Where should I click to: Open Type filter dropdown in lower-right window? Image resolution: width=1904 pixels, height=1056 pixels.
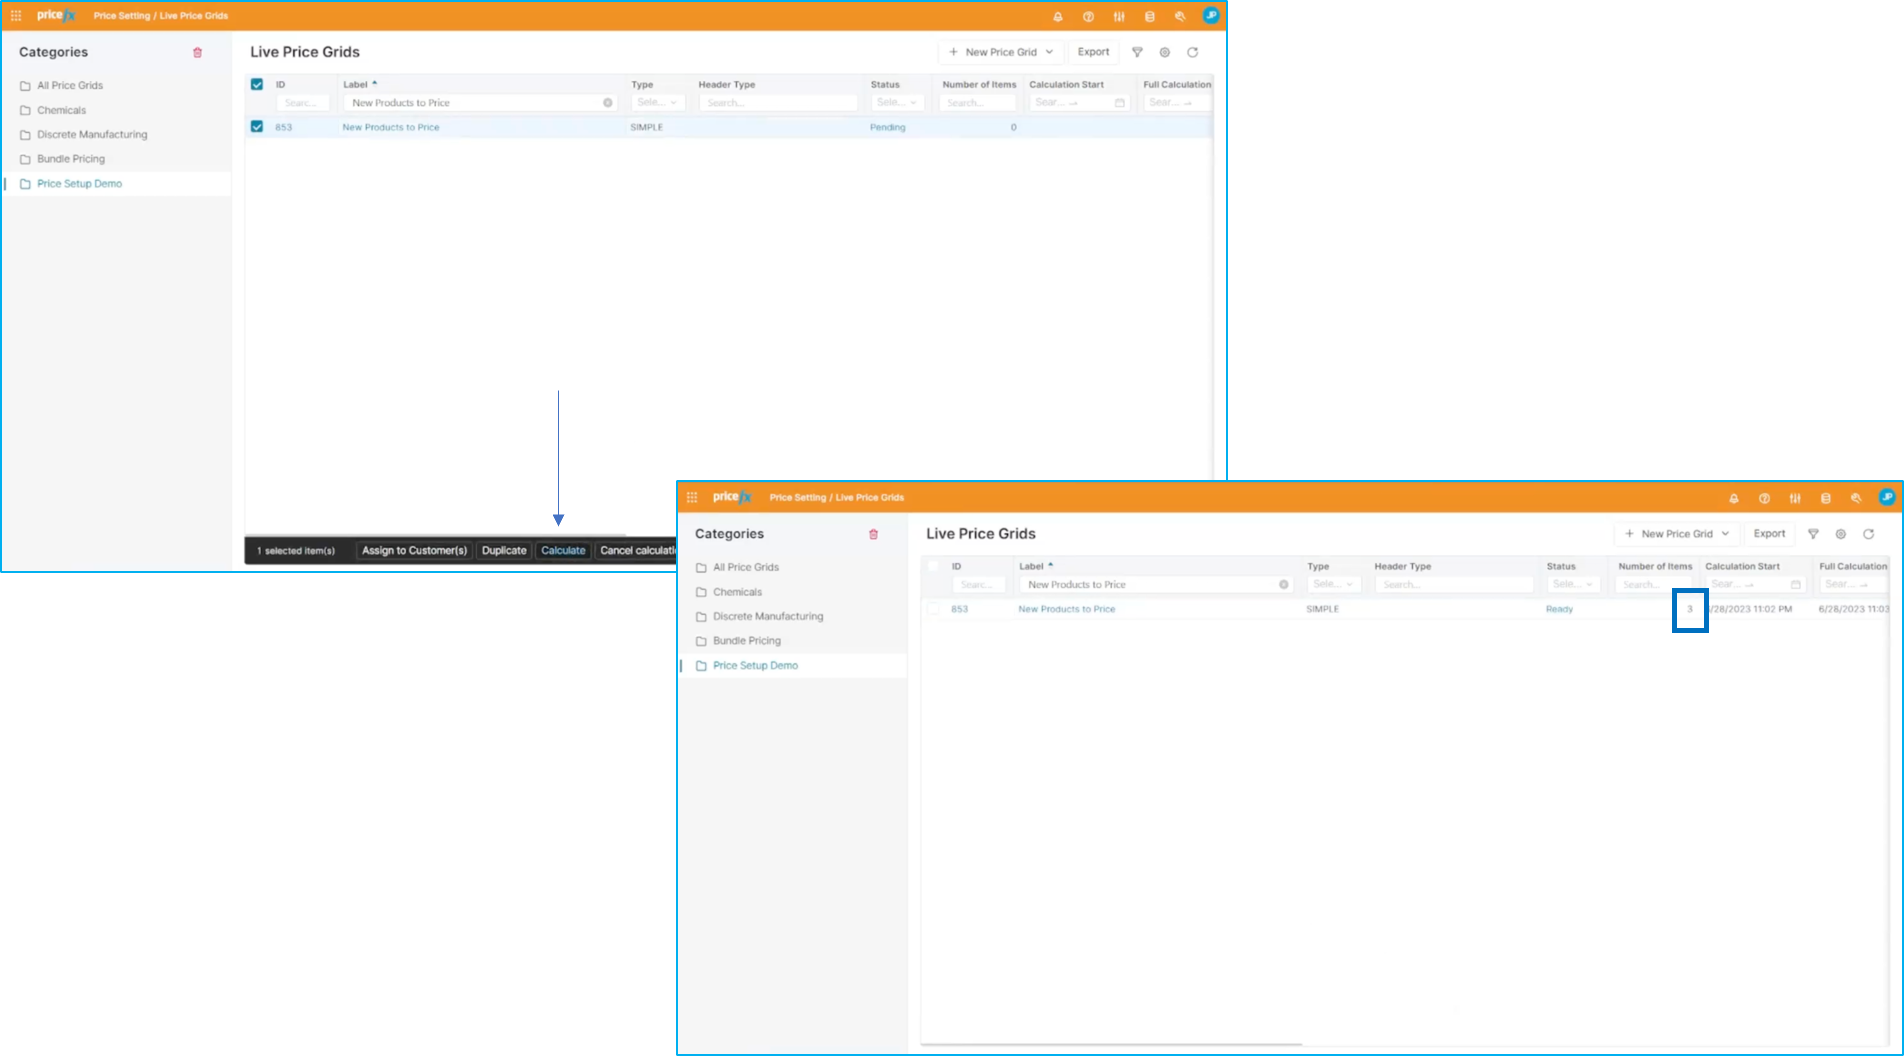pyautogui.click(x=1334, y=585)
